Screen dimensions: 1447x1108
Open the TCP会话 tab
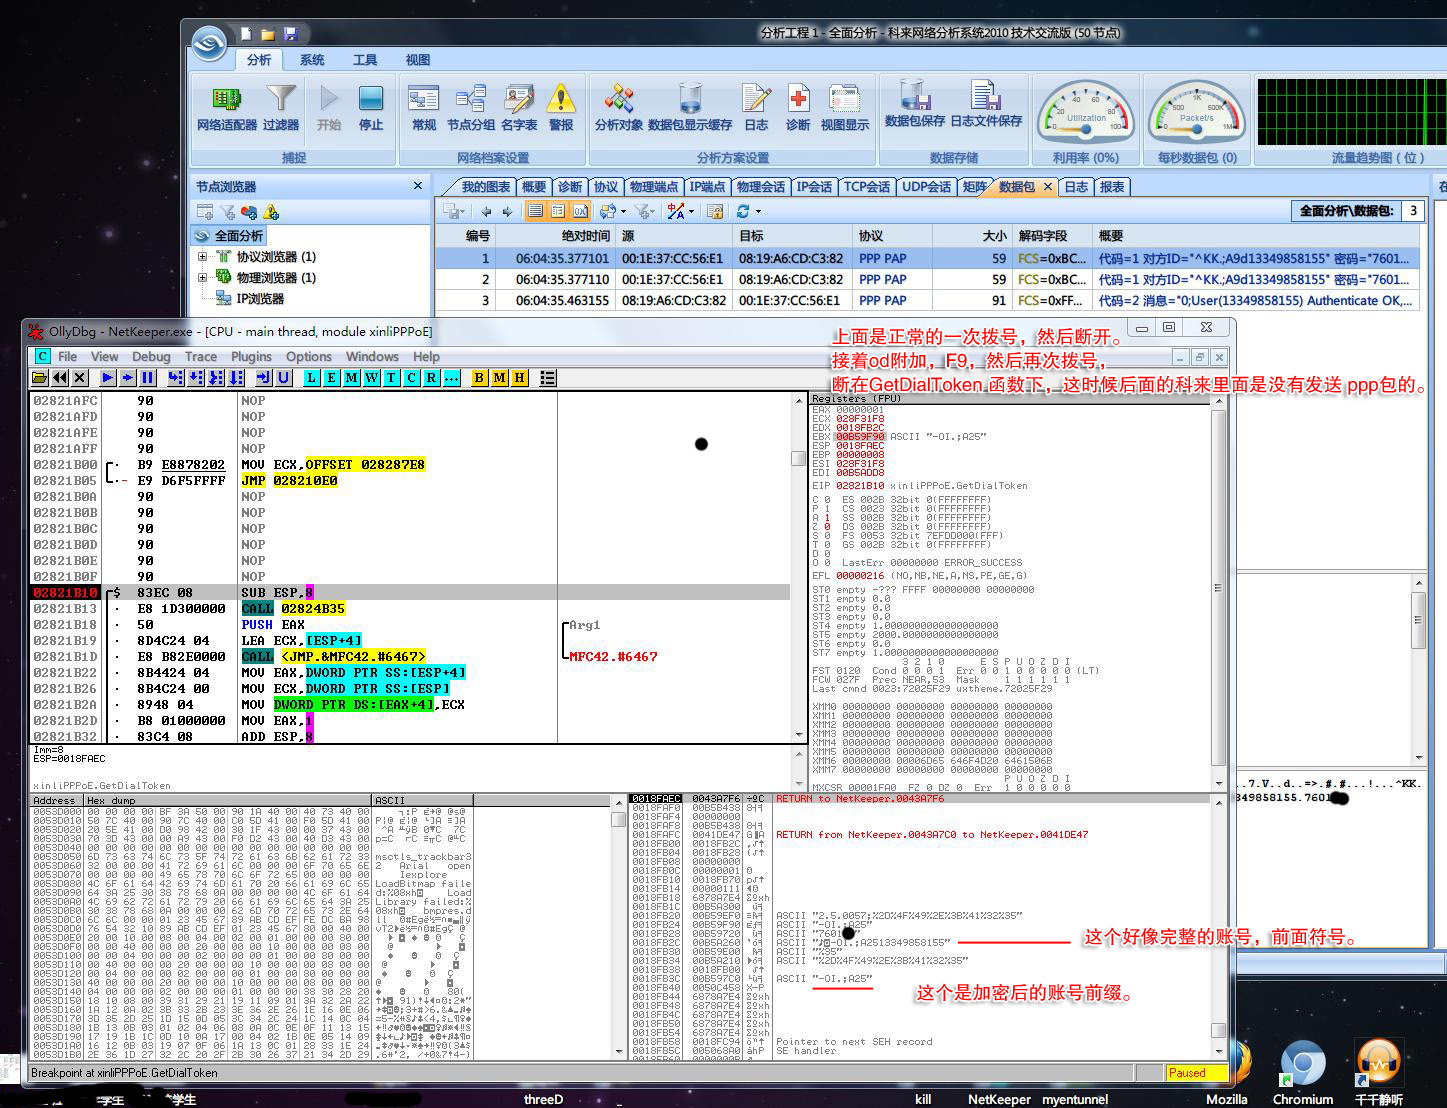pos(866,187)
